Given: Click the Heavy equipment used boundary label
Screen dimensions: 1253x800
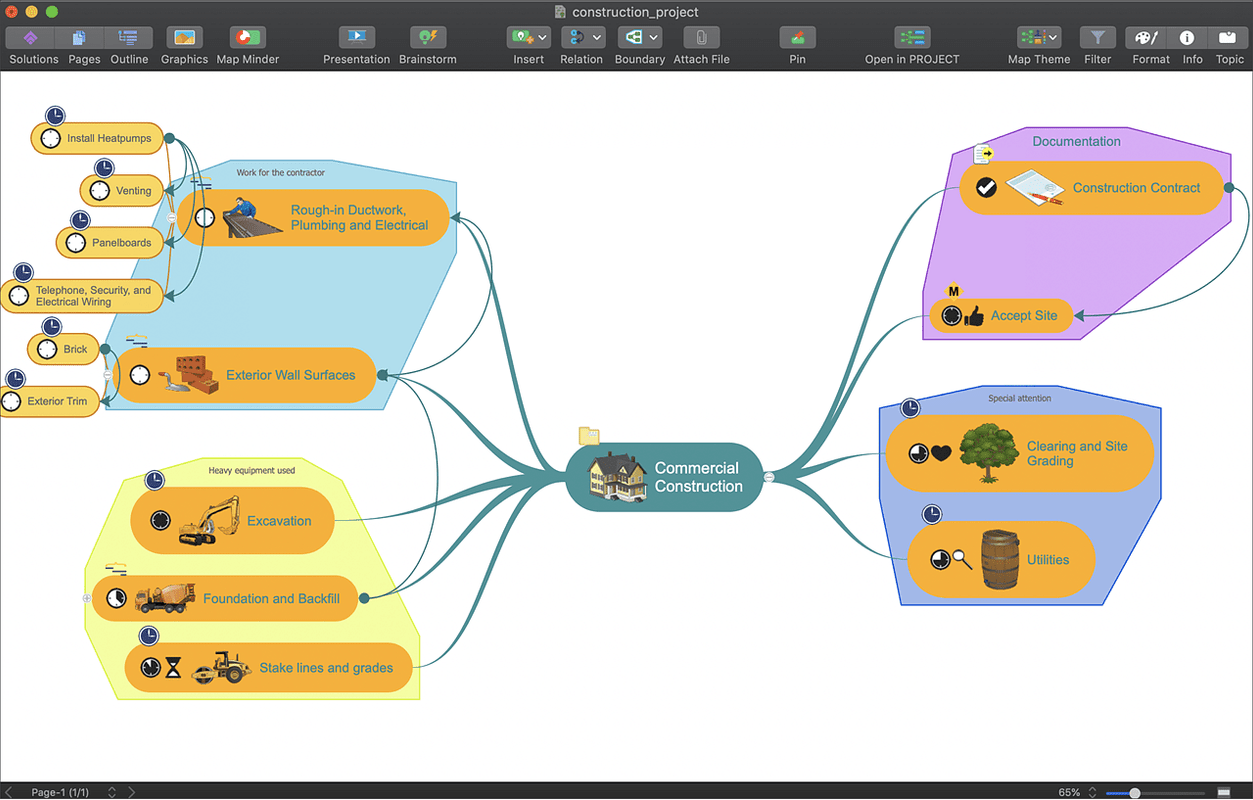Looking at the screenshot, I should 251,470.
